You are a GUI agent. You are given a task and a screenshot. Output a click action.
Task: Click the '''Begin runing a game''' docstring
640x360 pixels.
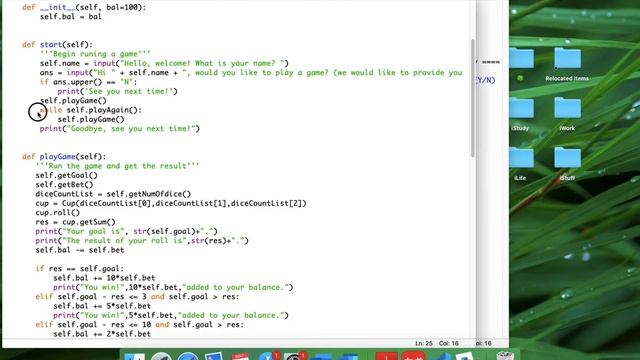tap(95, 54)
